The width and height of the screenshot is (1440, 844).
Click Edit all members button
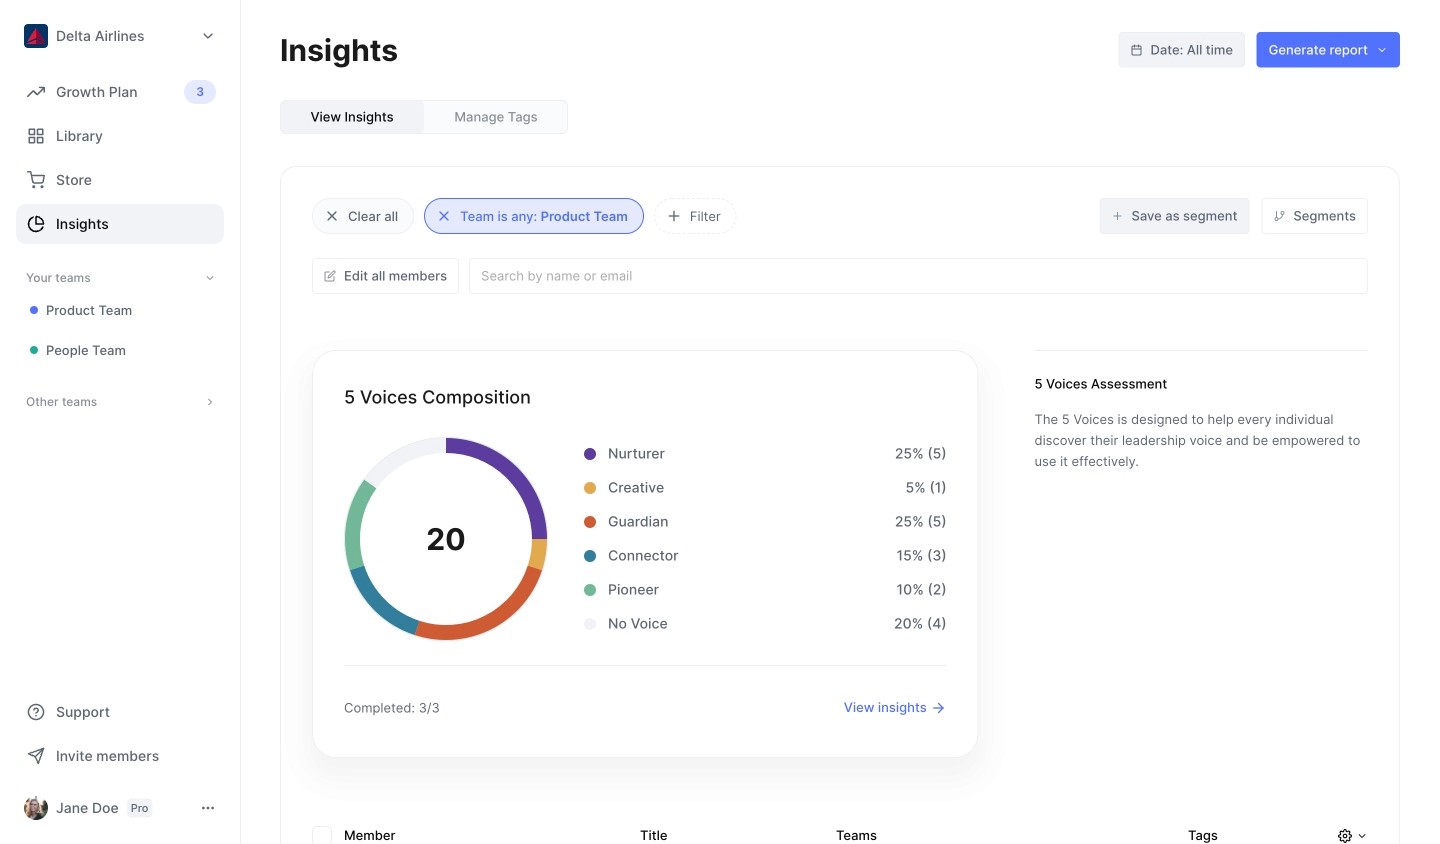(x=385, y=276)
